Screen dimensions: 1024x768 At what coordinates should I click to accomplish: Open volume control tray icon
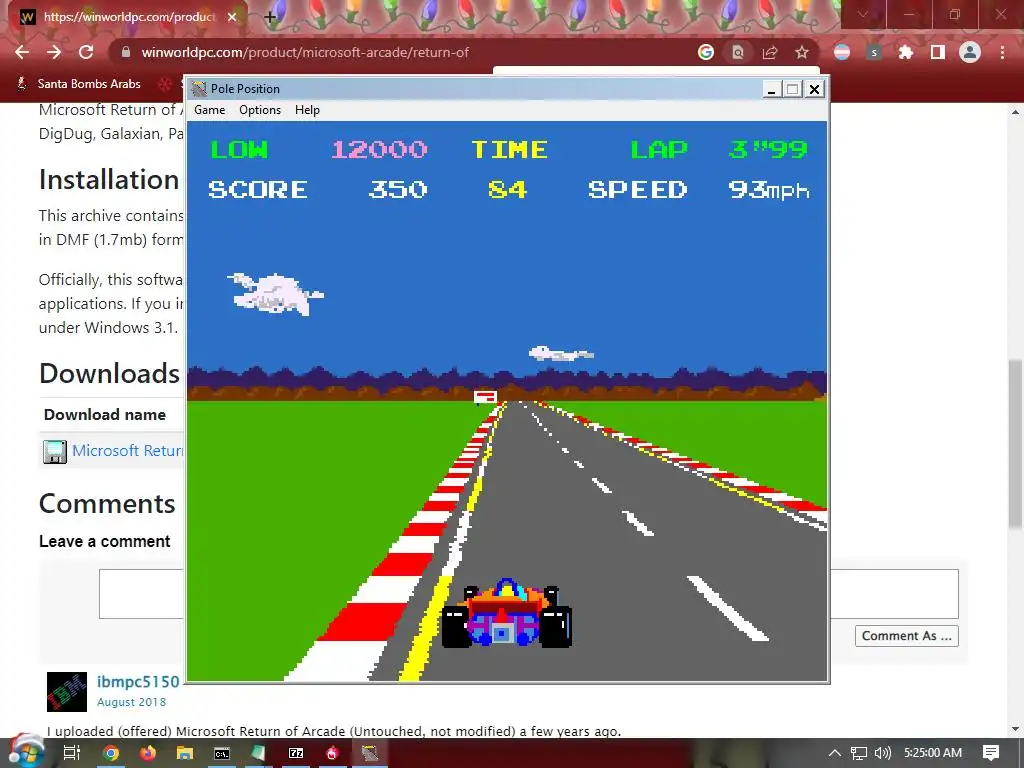(x=882, y=753)
